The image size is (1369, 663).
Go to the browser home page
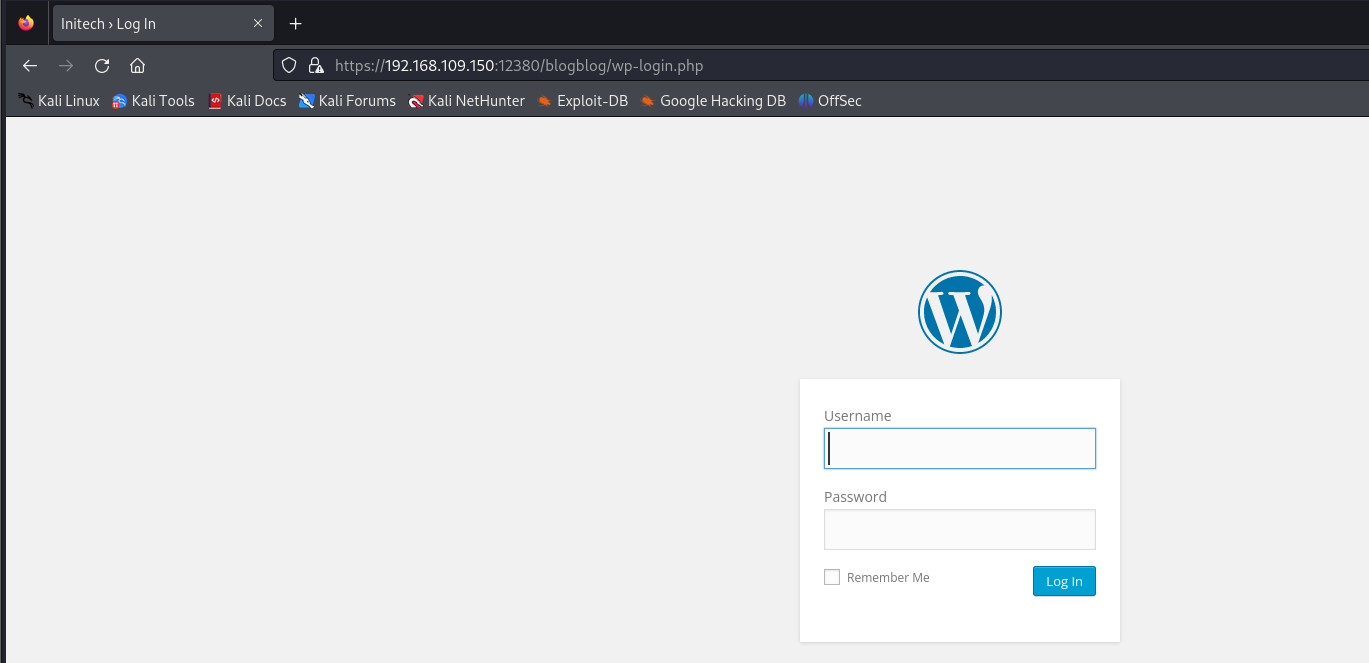pyautogui.click(x=138, y=66)
